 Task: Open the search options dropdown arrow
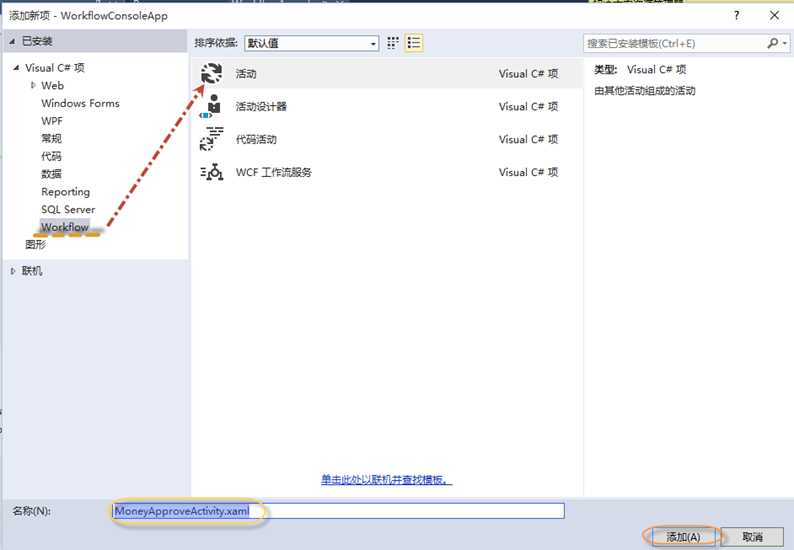click(784, 44)
